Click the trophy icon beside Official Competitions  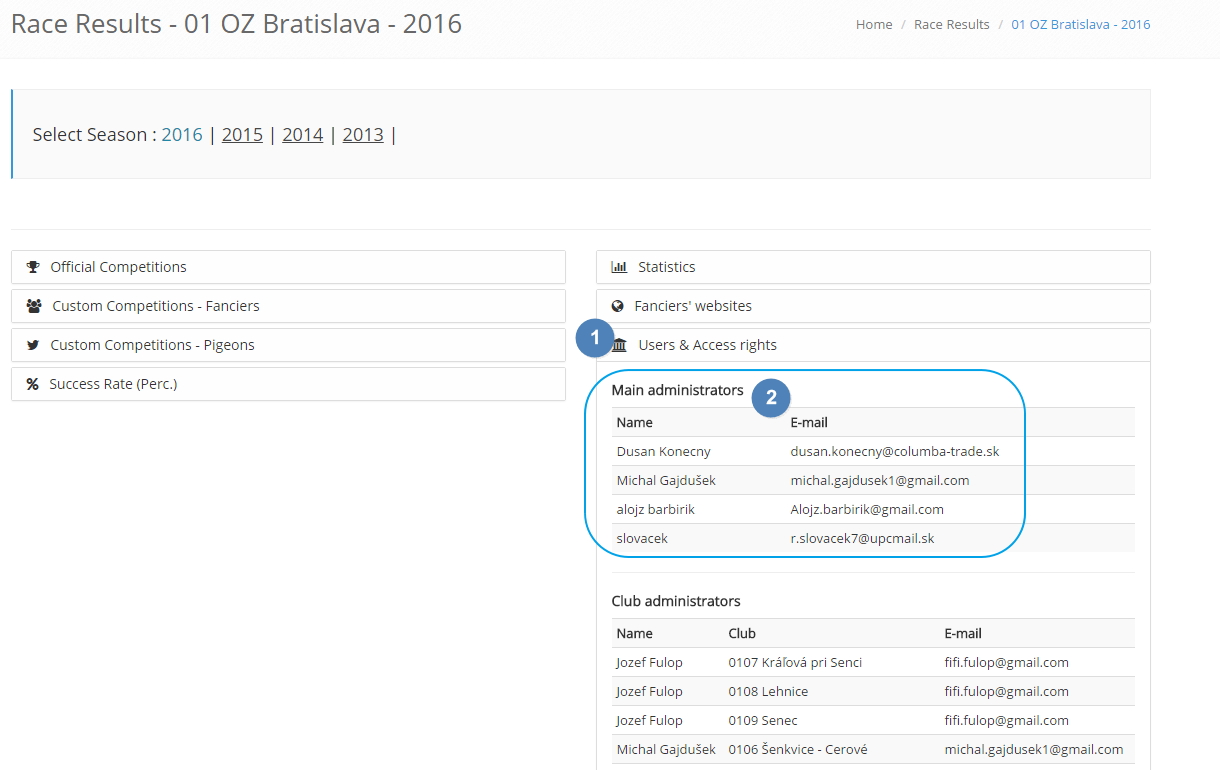pyautogui.click(x=33, y=267)
